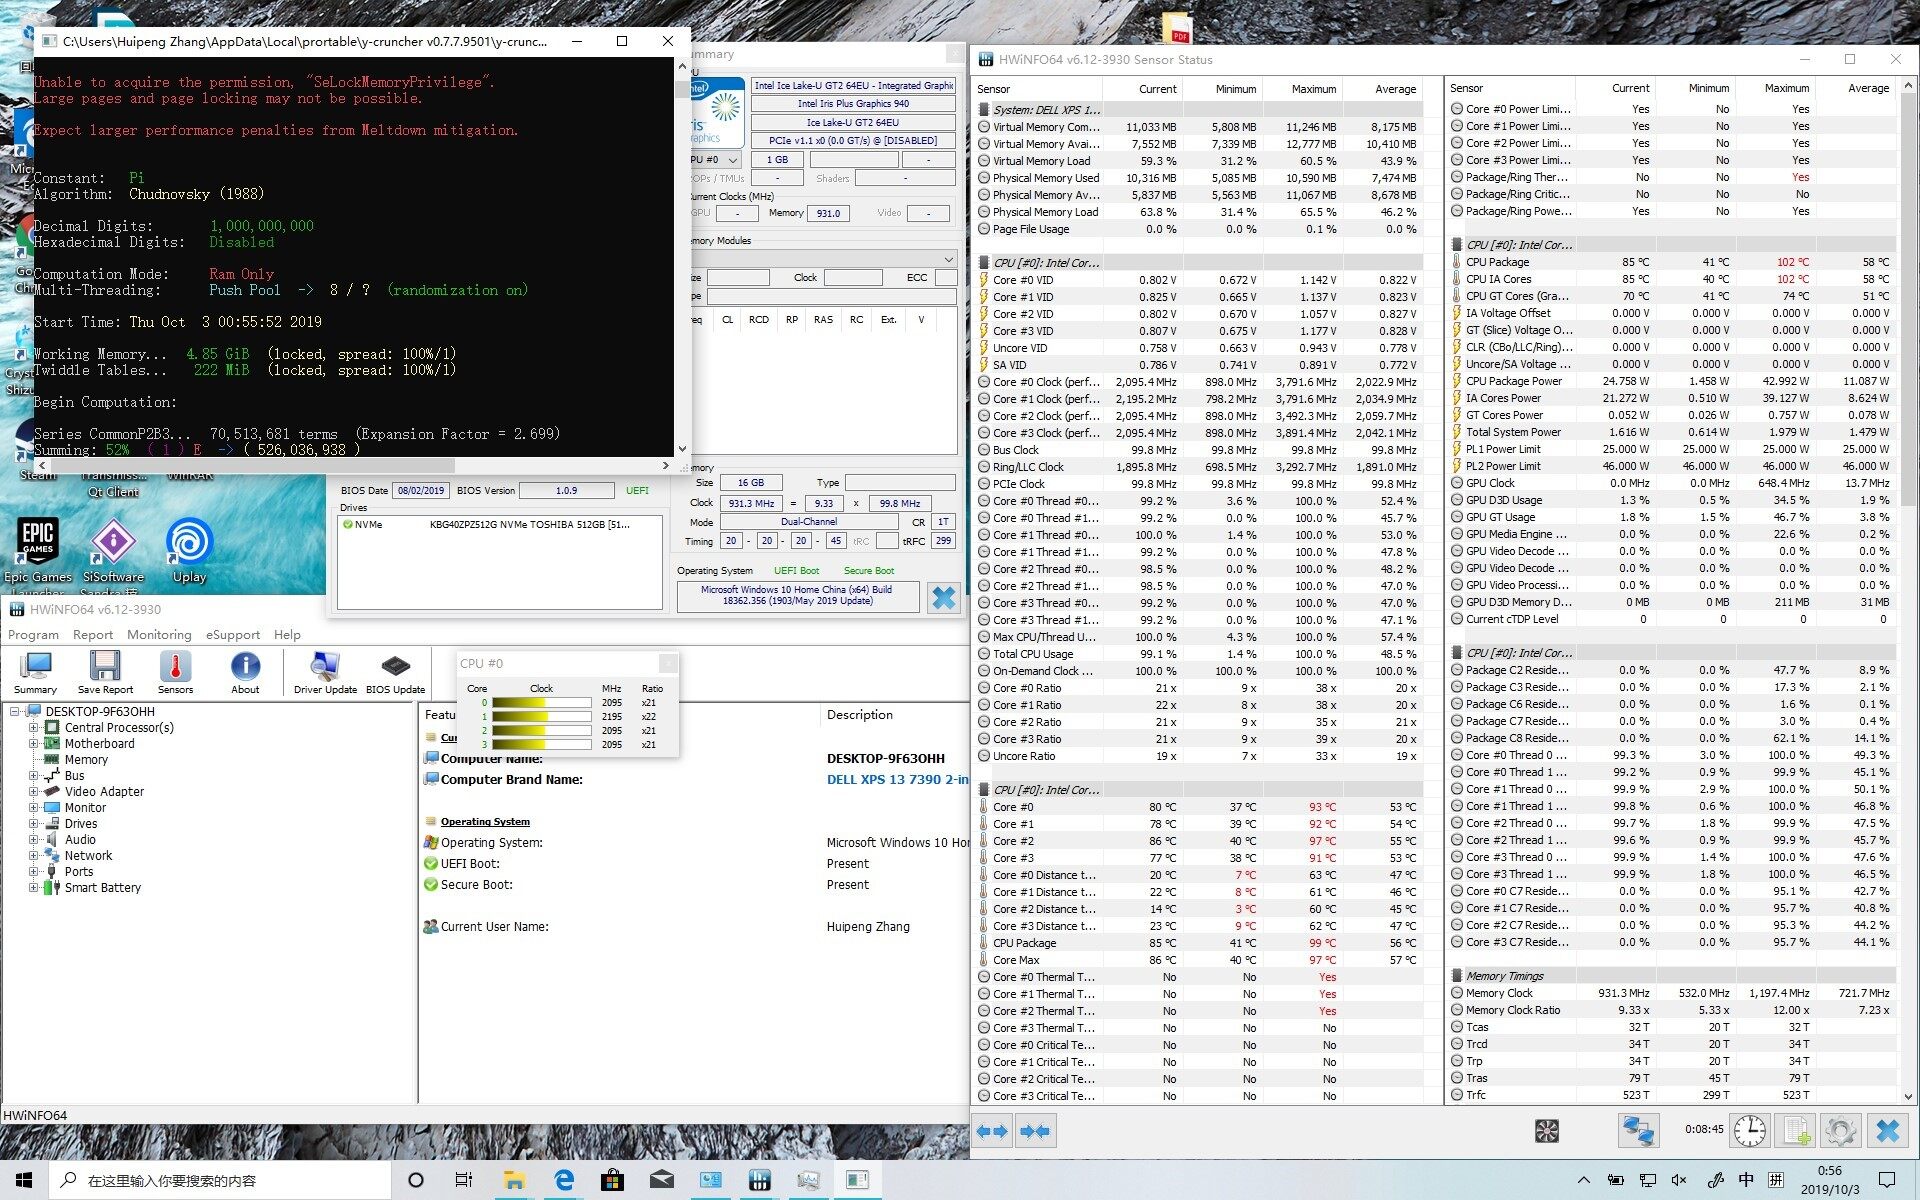Collapse the DESKTOP-9F63OHH tree node
This screenshot has width=1920, height=1200.
pyautogui.click(x=15, y=712)
